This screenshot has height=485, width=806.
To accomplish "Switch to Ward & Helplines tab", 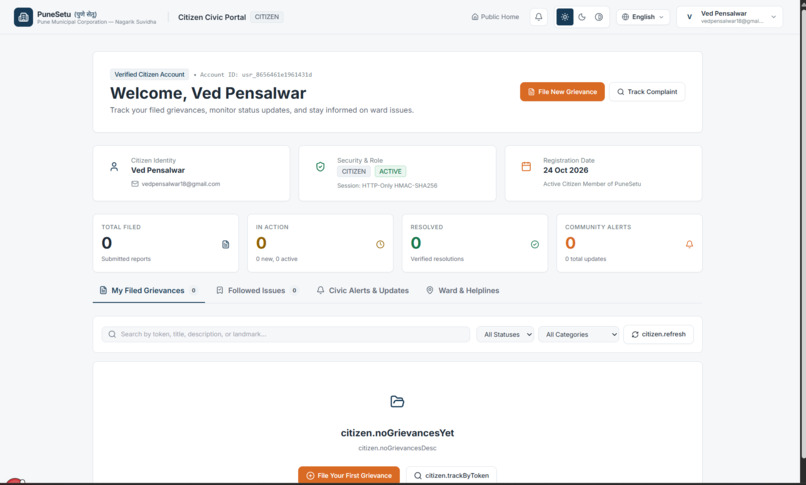I will [463, 291].
